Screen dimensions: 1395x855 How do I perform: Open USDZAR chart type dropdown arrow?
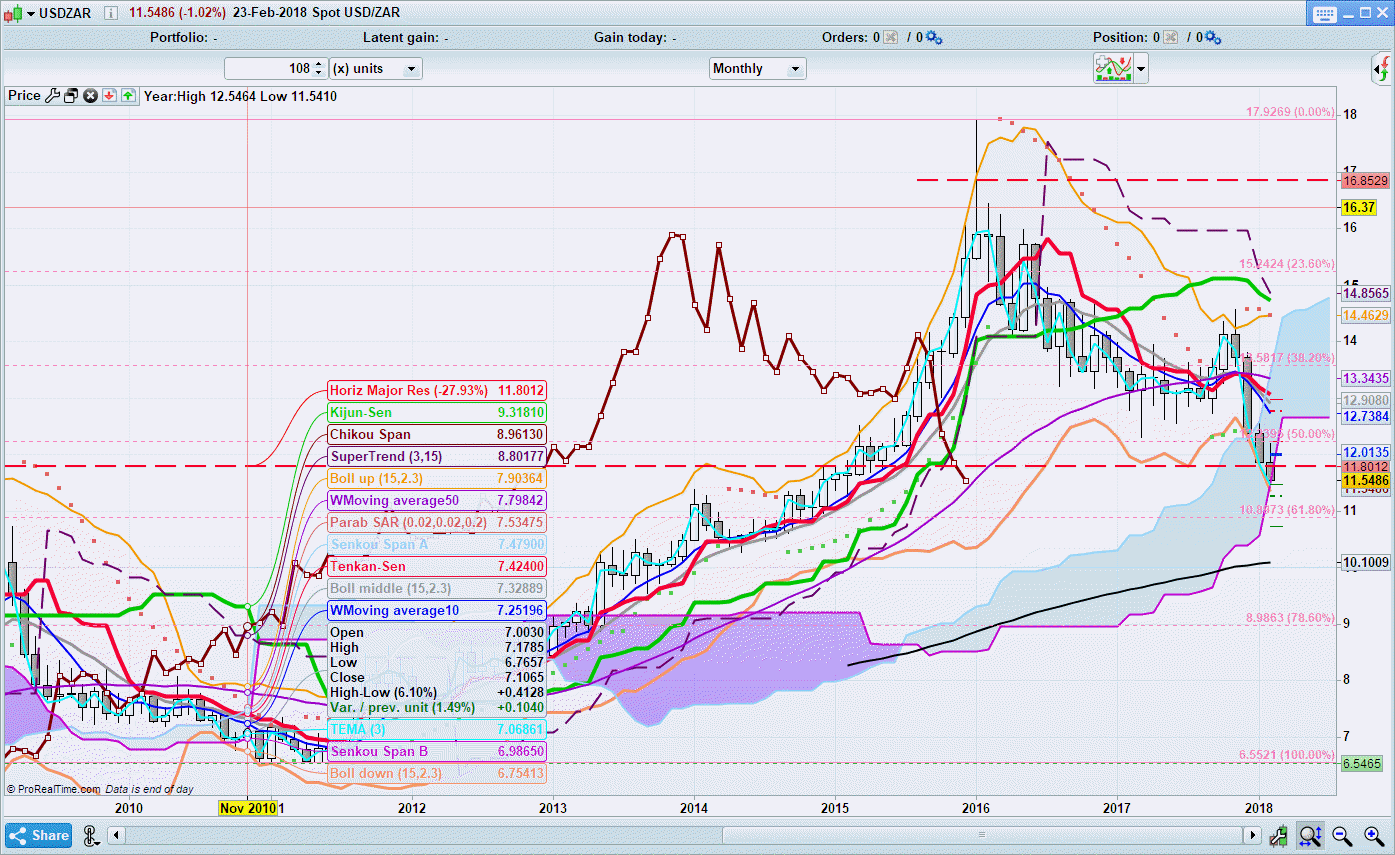(x=30, y=13)
